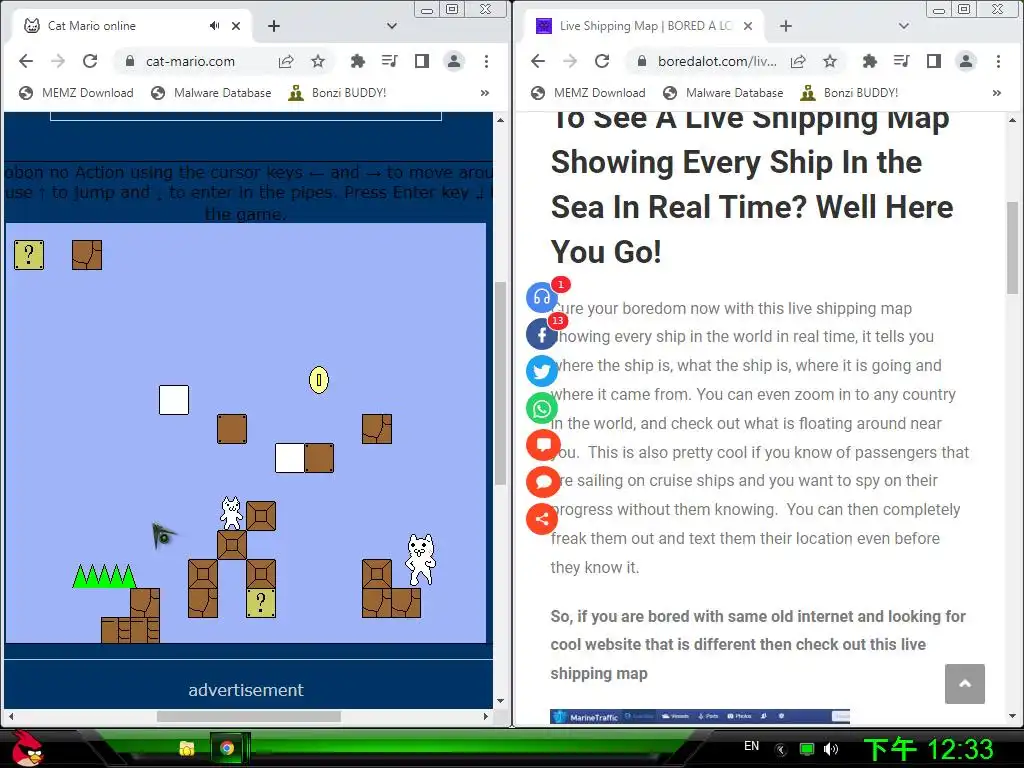The height and width of the screenshot is (768, 1024).
Task: Open profile avatar in Shipping Map window
Action: [966, 61]
